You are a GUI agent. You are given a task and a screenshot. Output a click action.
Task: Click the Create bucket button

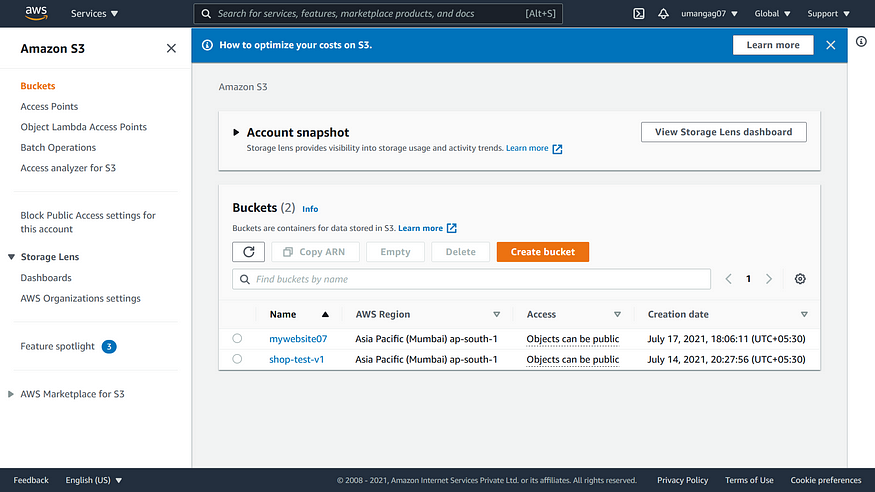pyautogui.click(x=542, y=252)
